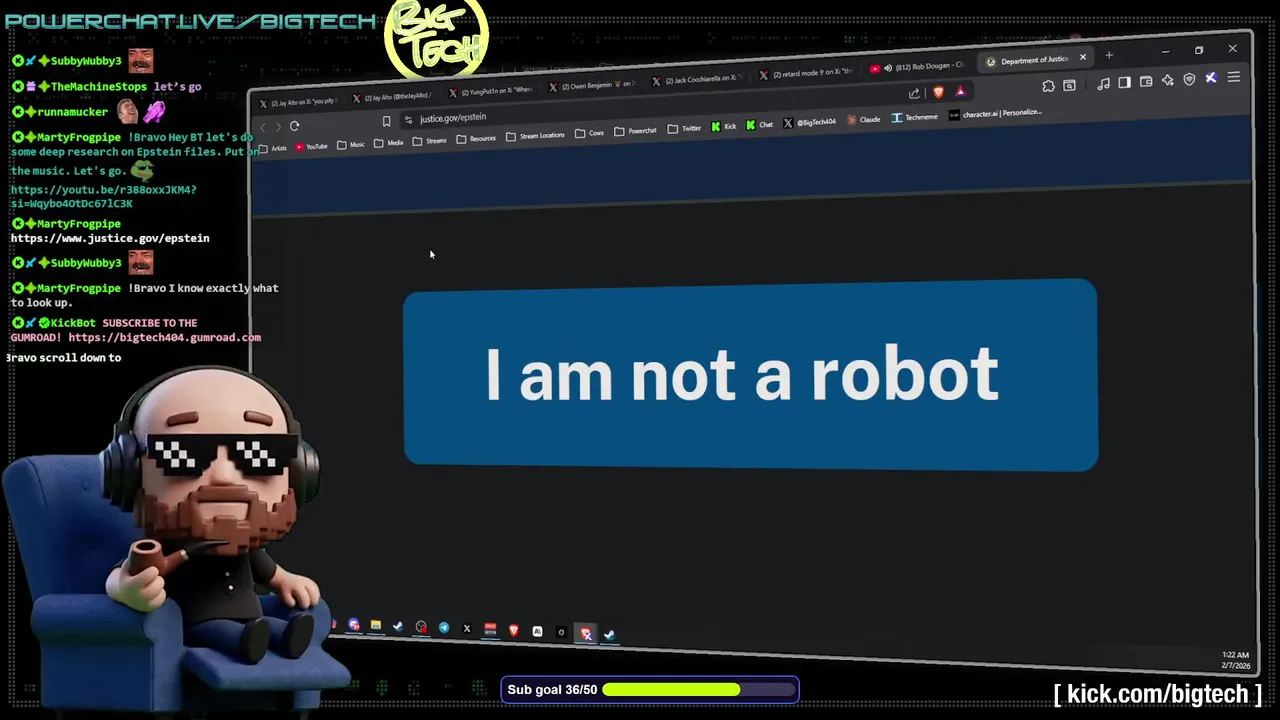The height and width of the screenshot is (720, 1280).
Task: Open the Chat bookmark with Kick logo
Action: [760, 125]
